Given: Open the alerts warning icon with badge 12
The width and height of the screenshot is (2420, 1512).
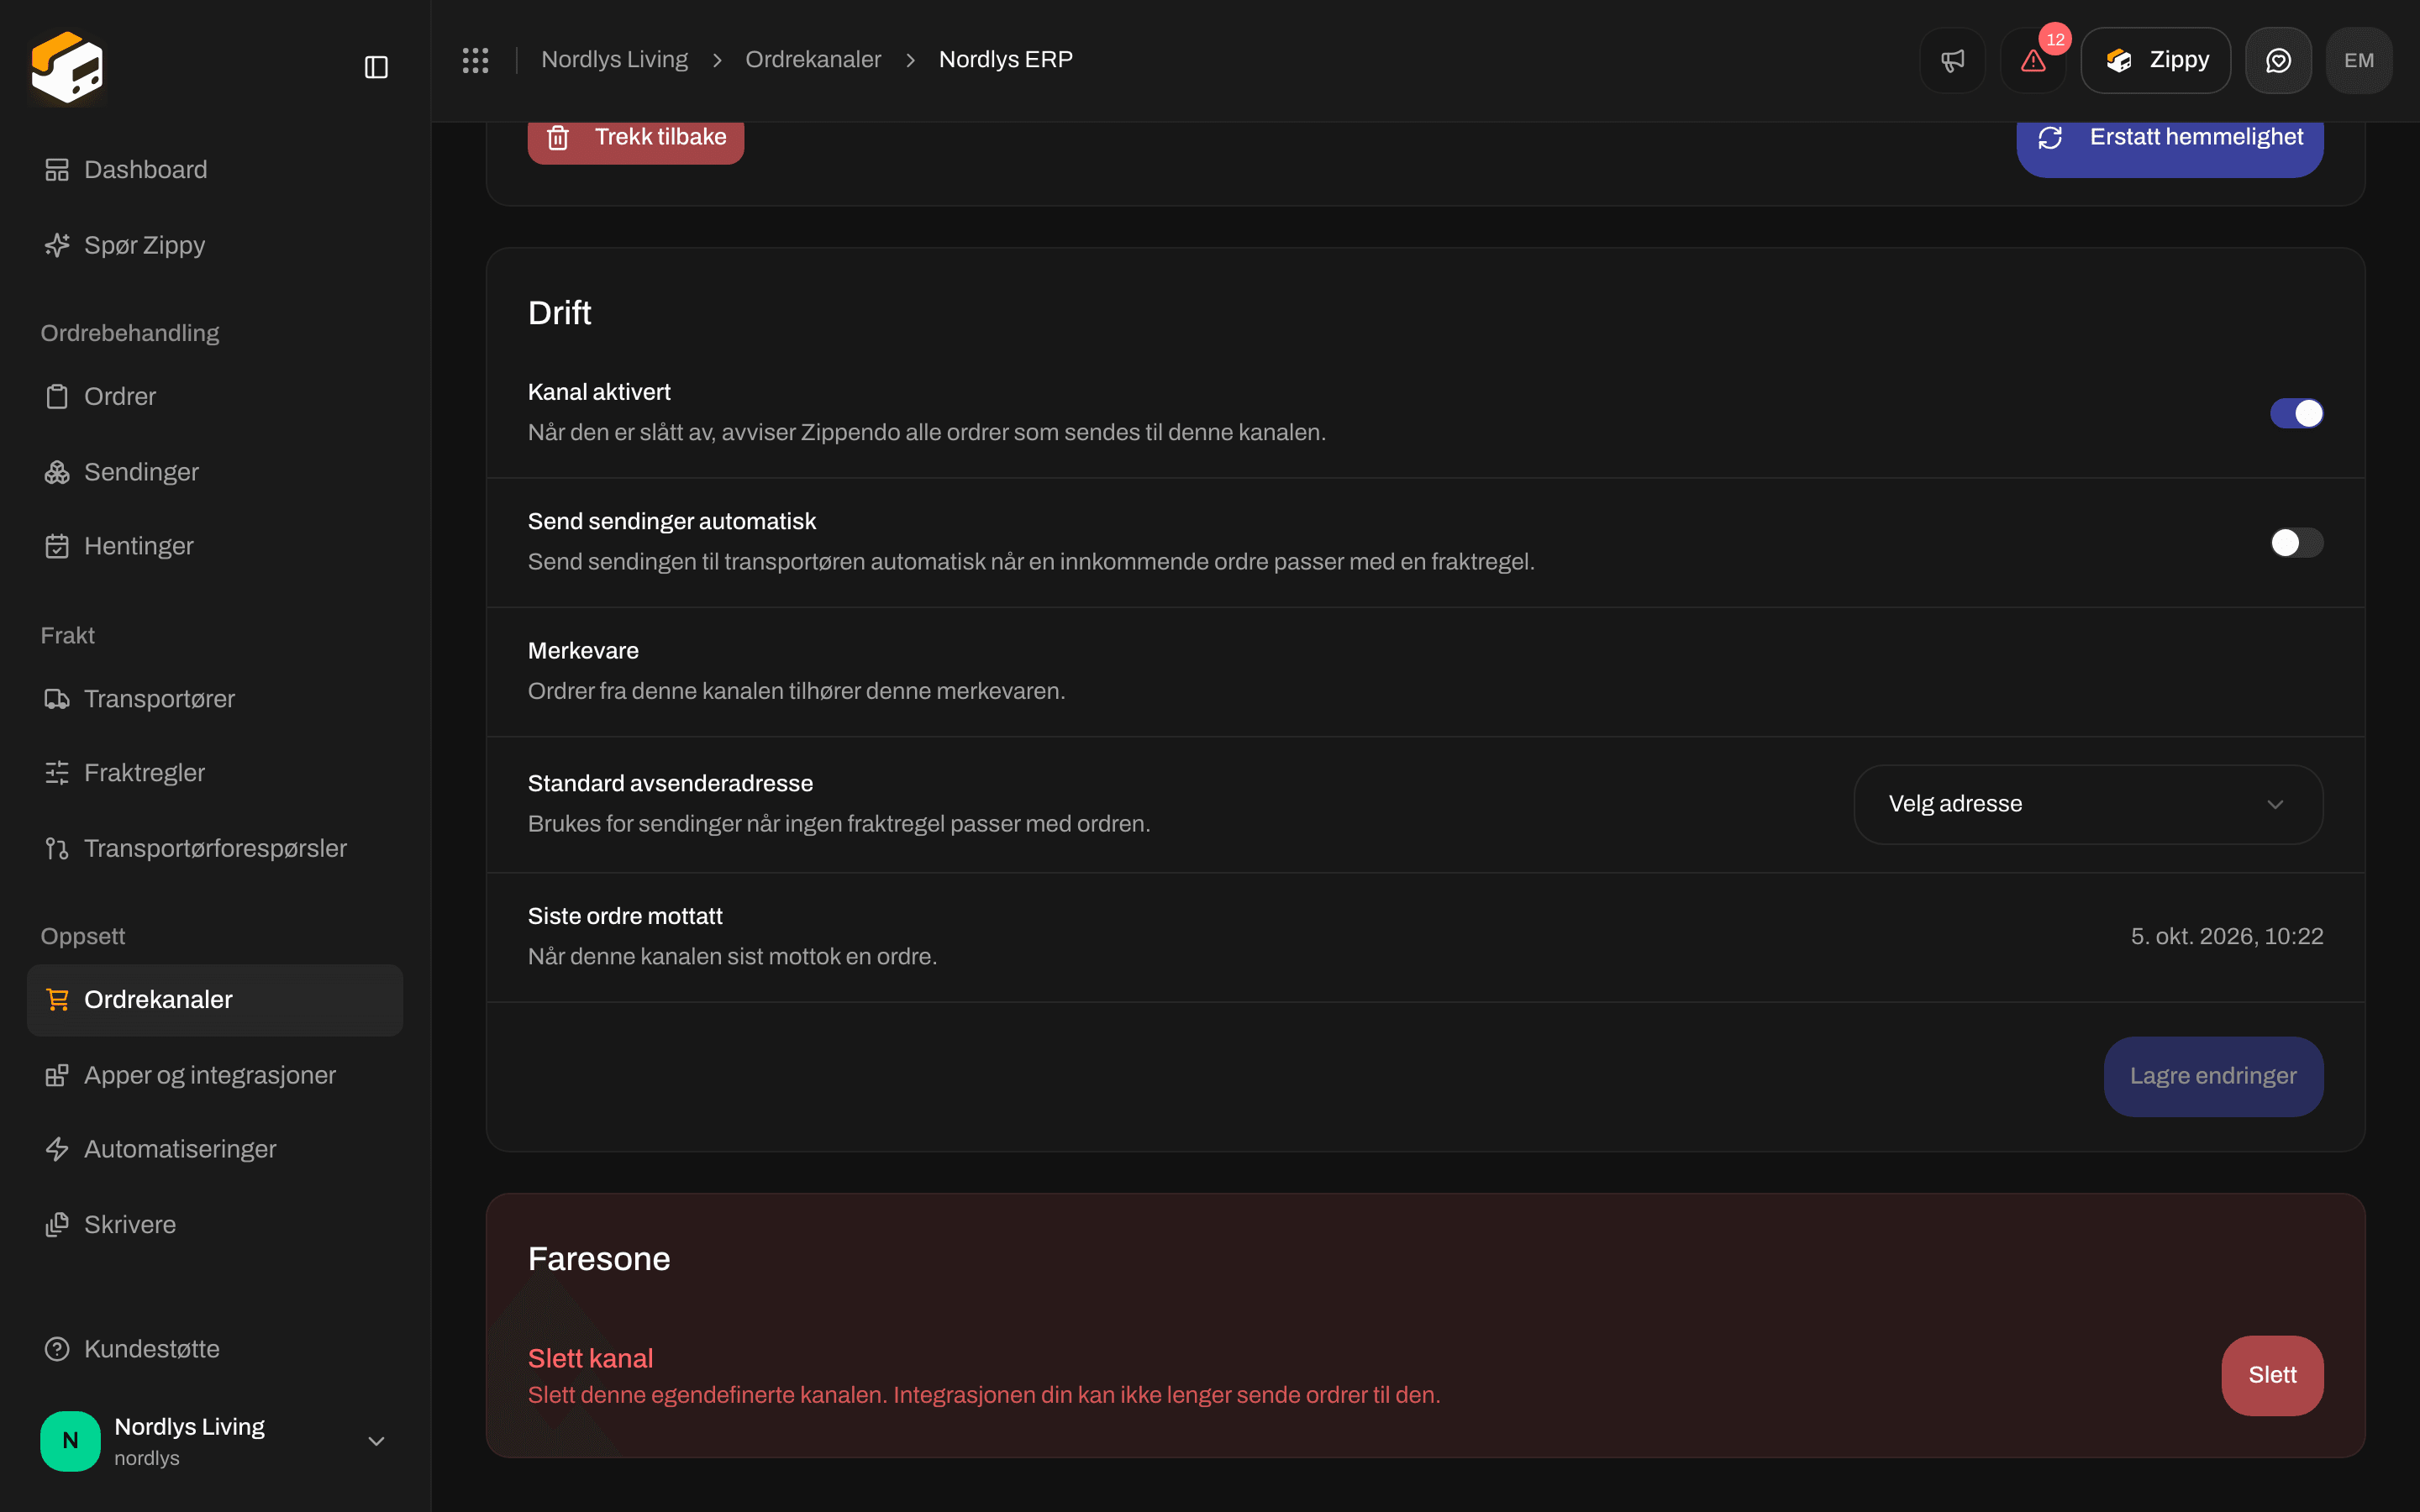Looking at the screenshot, I should coord(2033,60).
